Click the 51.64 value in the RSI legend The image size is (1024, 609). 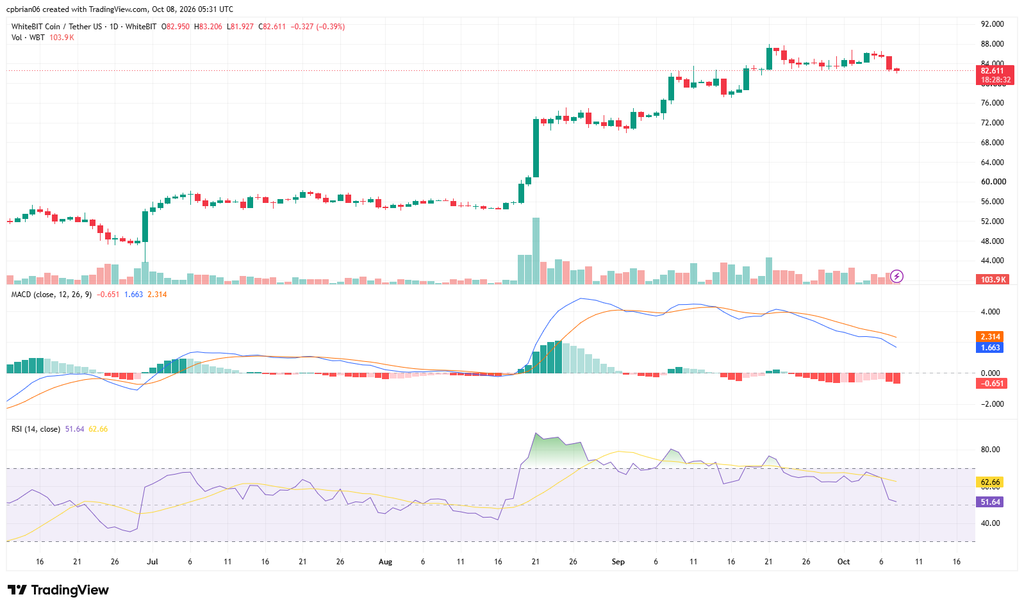click(74, 429)
